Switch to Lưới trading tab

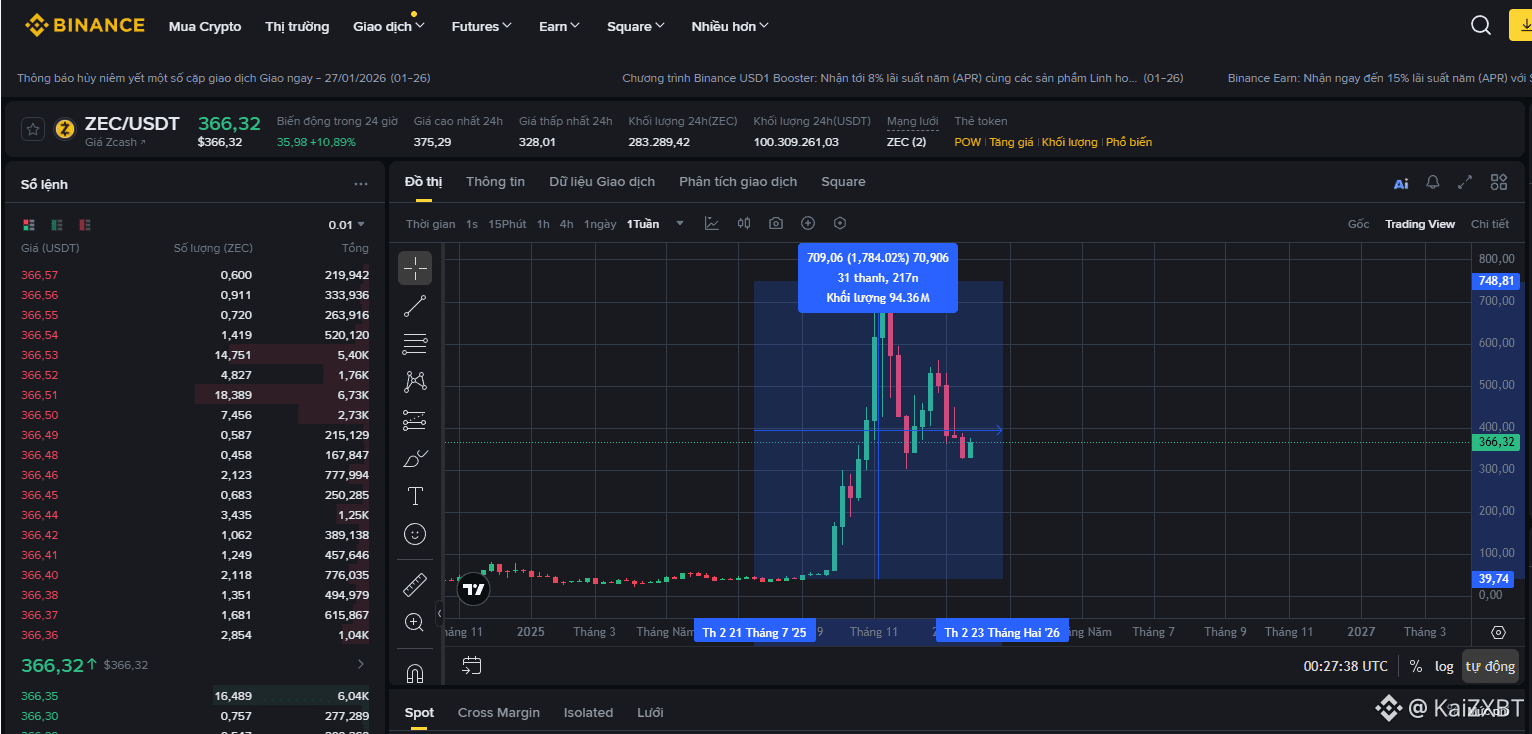tap(650, 713)
